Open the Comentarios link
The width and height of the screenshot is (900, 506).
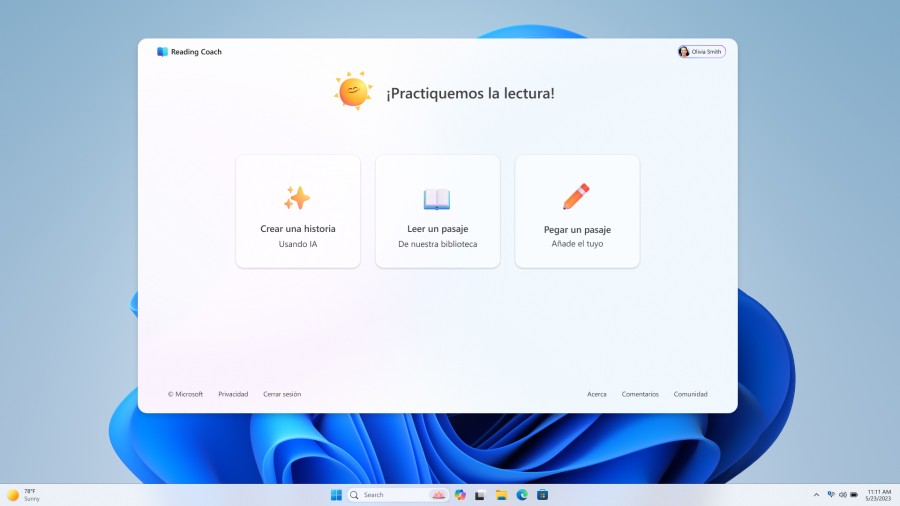[640, 394]
